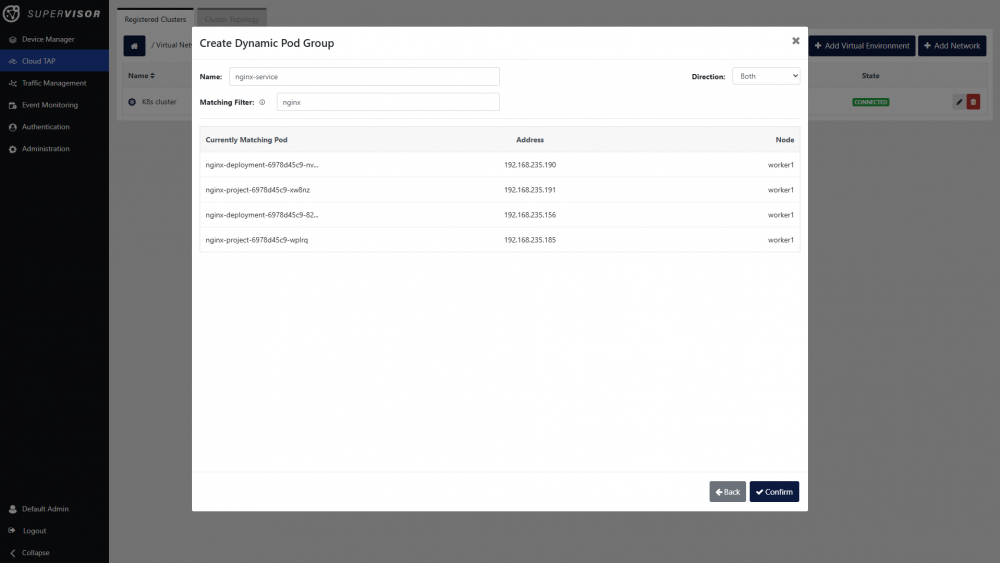Click the info icon beside Matching Filter
1000x563 pixels.
click(x=262, y=102)
